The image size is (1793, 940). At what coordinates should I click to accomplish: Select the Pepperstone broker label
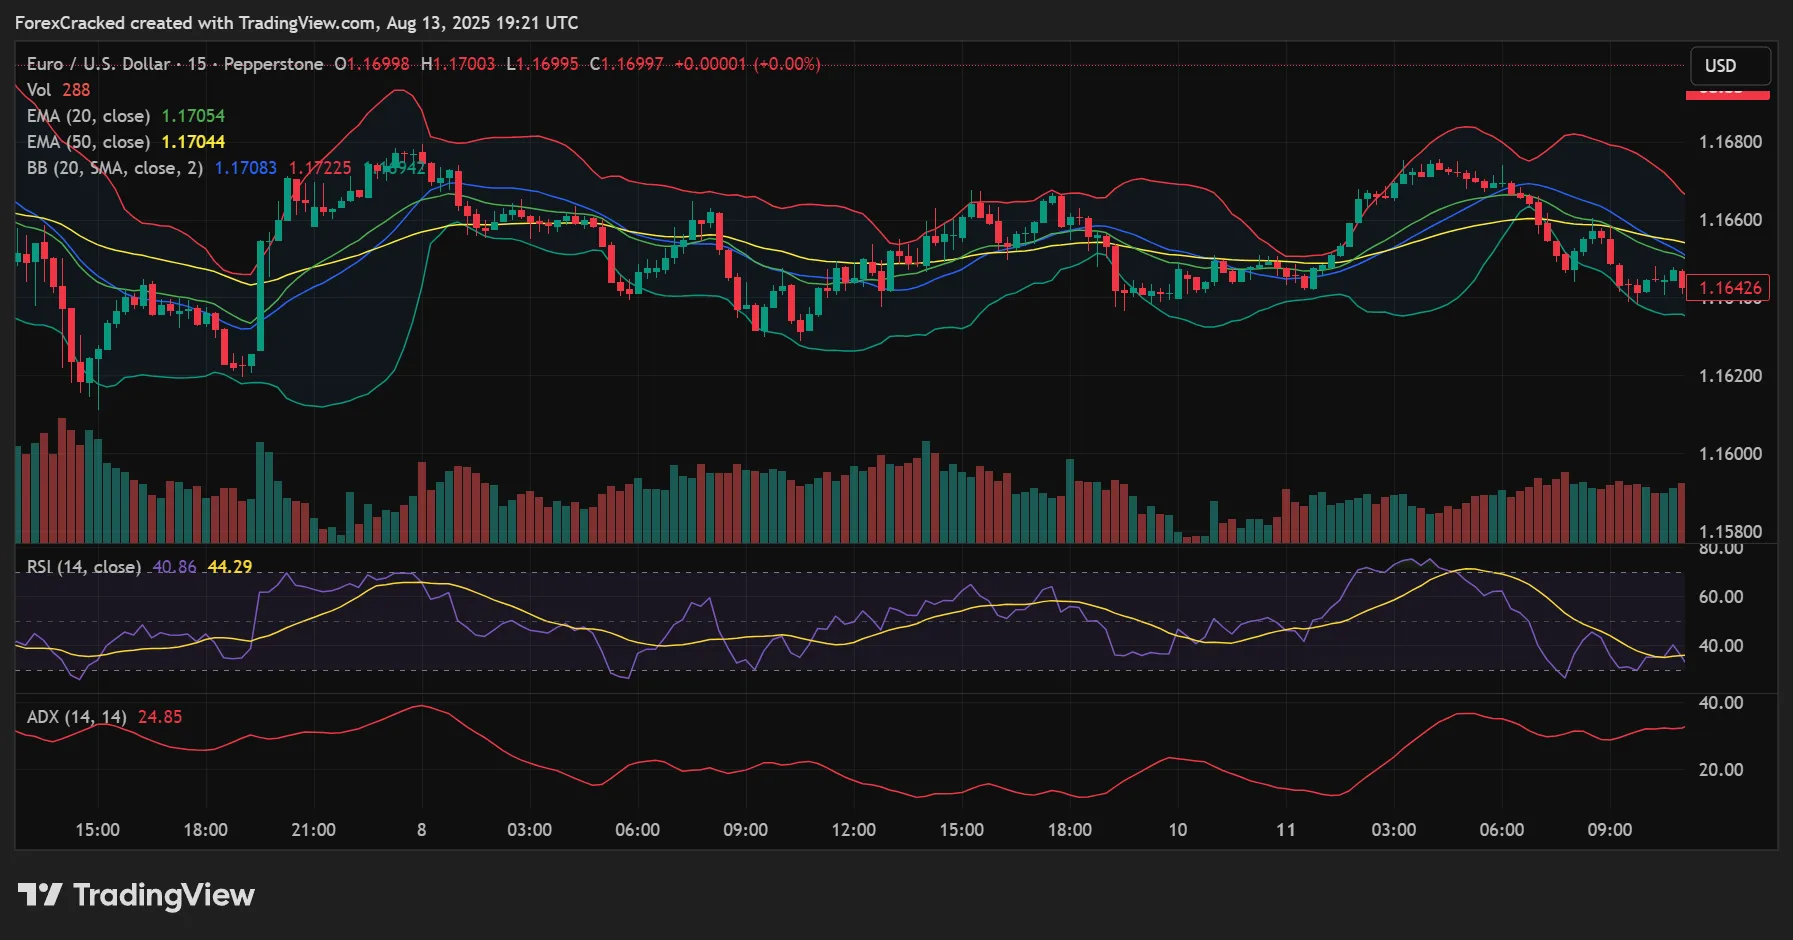(x=272, y=64)
